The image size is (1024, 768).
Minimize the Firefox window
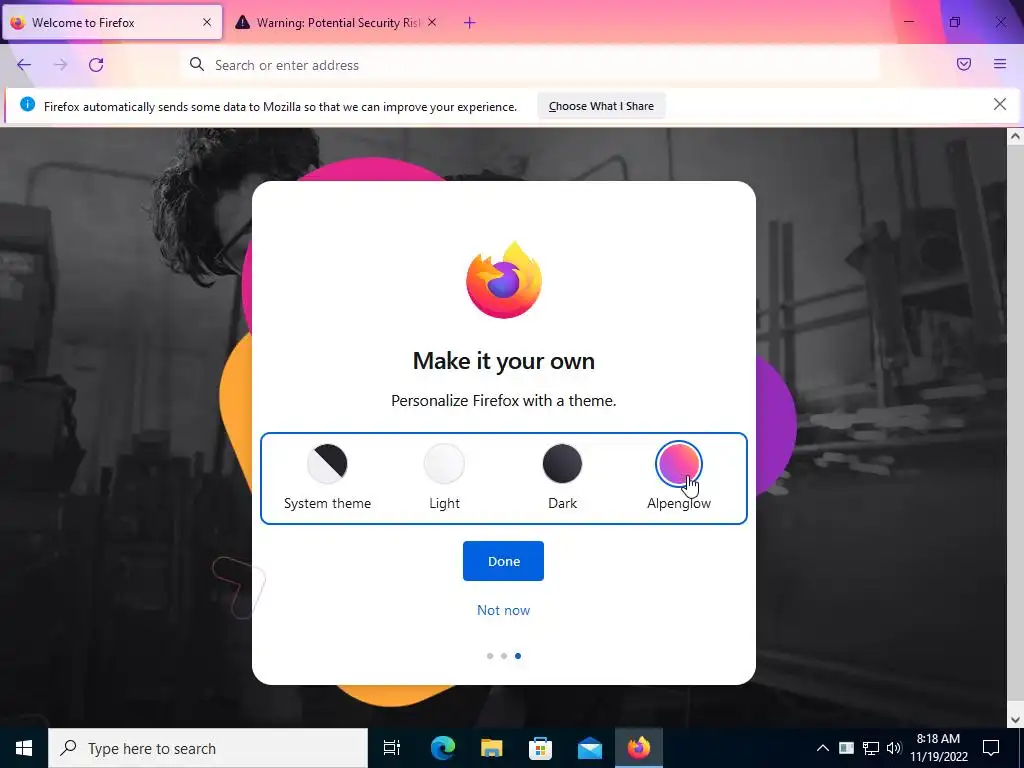(908, 22)
